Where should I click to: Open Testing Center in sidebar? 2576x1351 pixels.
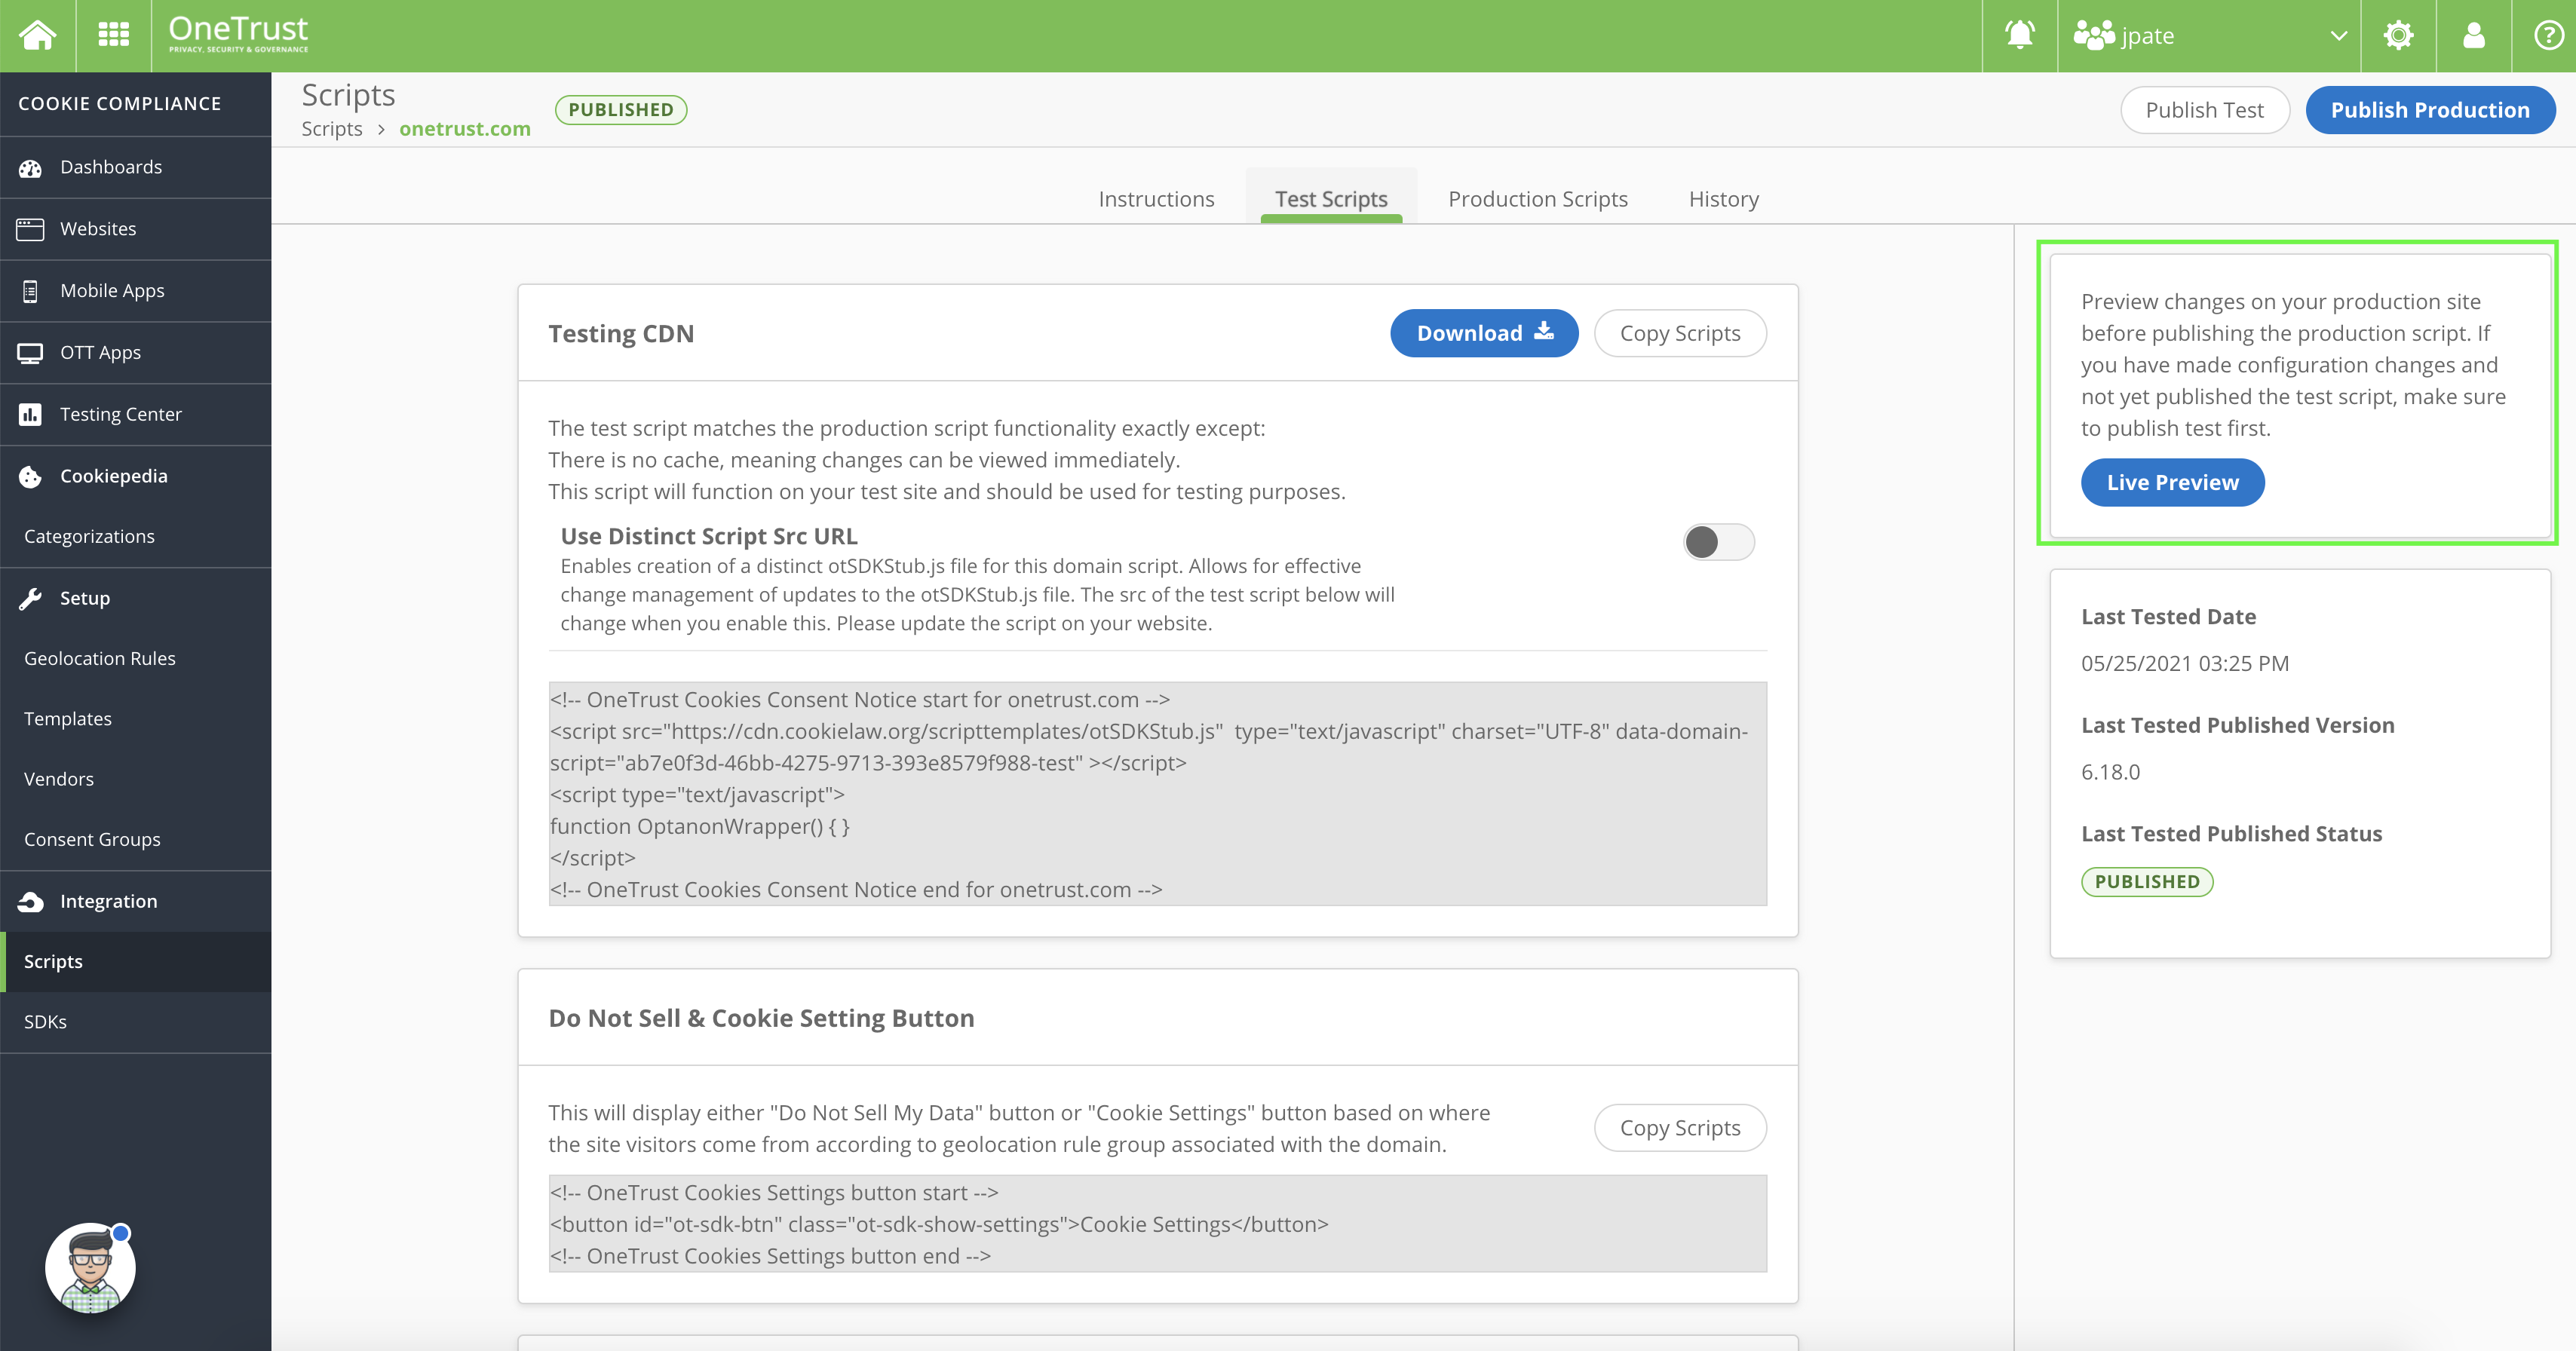pyautogui.click(x=120, y=414)
